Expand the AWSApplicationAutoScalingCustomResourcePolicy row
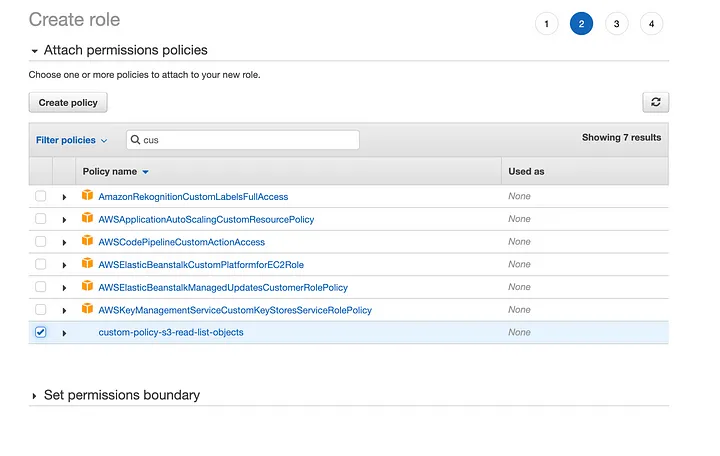Viewport: 720px width, 456px height. tap(64, 220)
